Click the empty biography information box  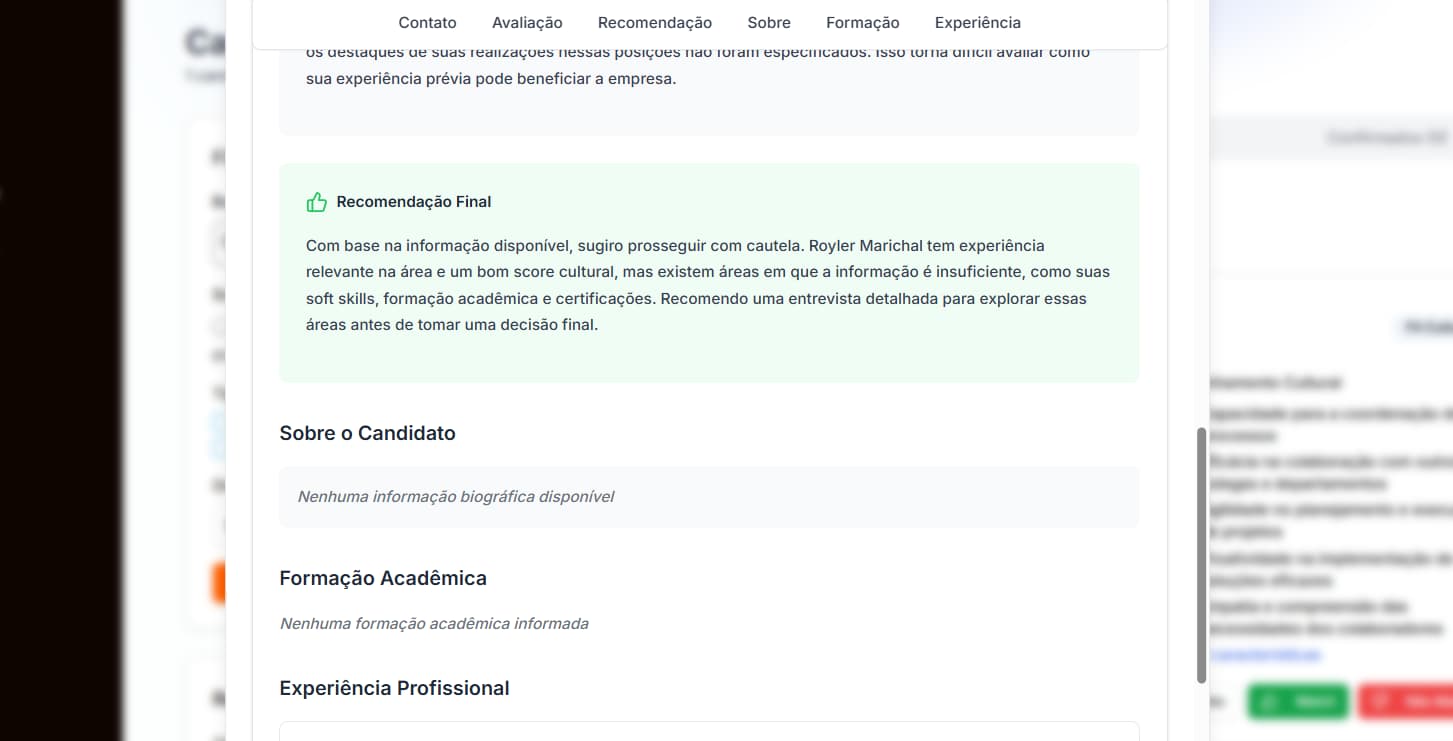708,497
